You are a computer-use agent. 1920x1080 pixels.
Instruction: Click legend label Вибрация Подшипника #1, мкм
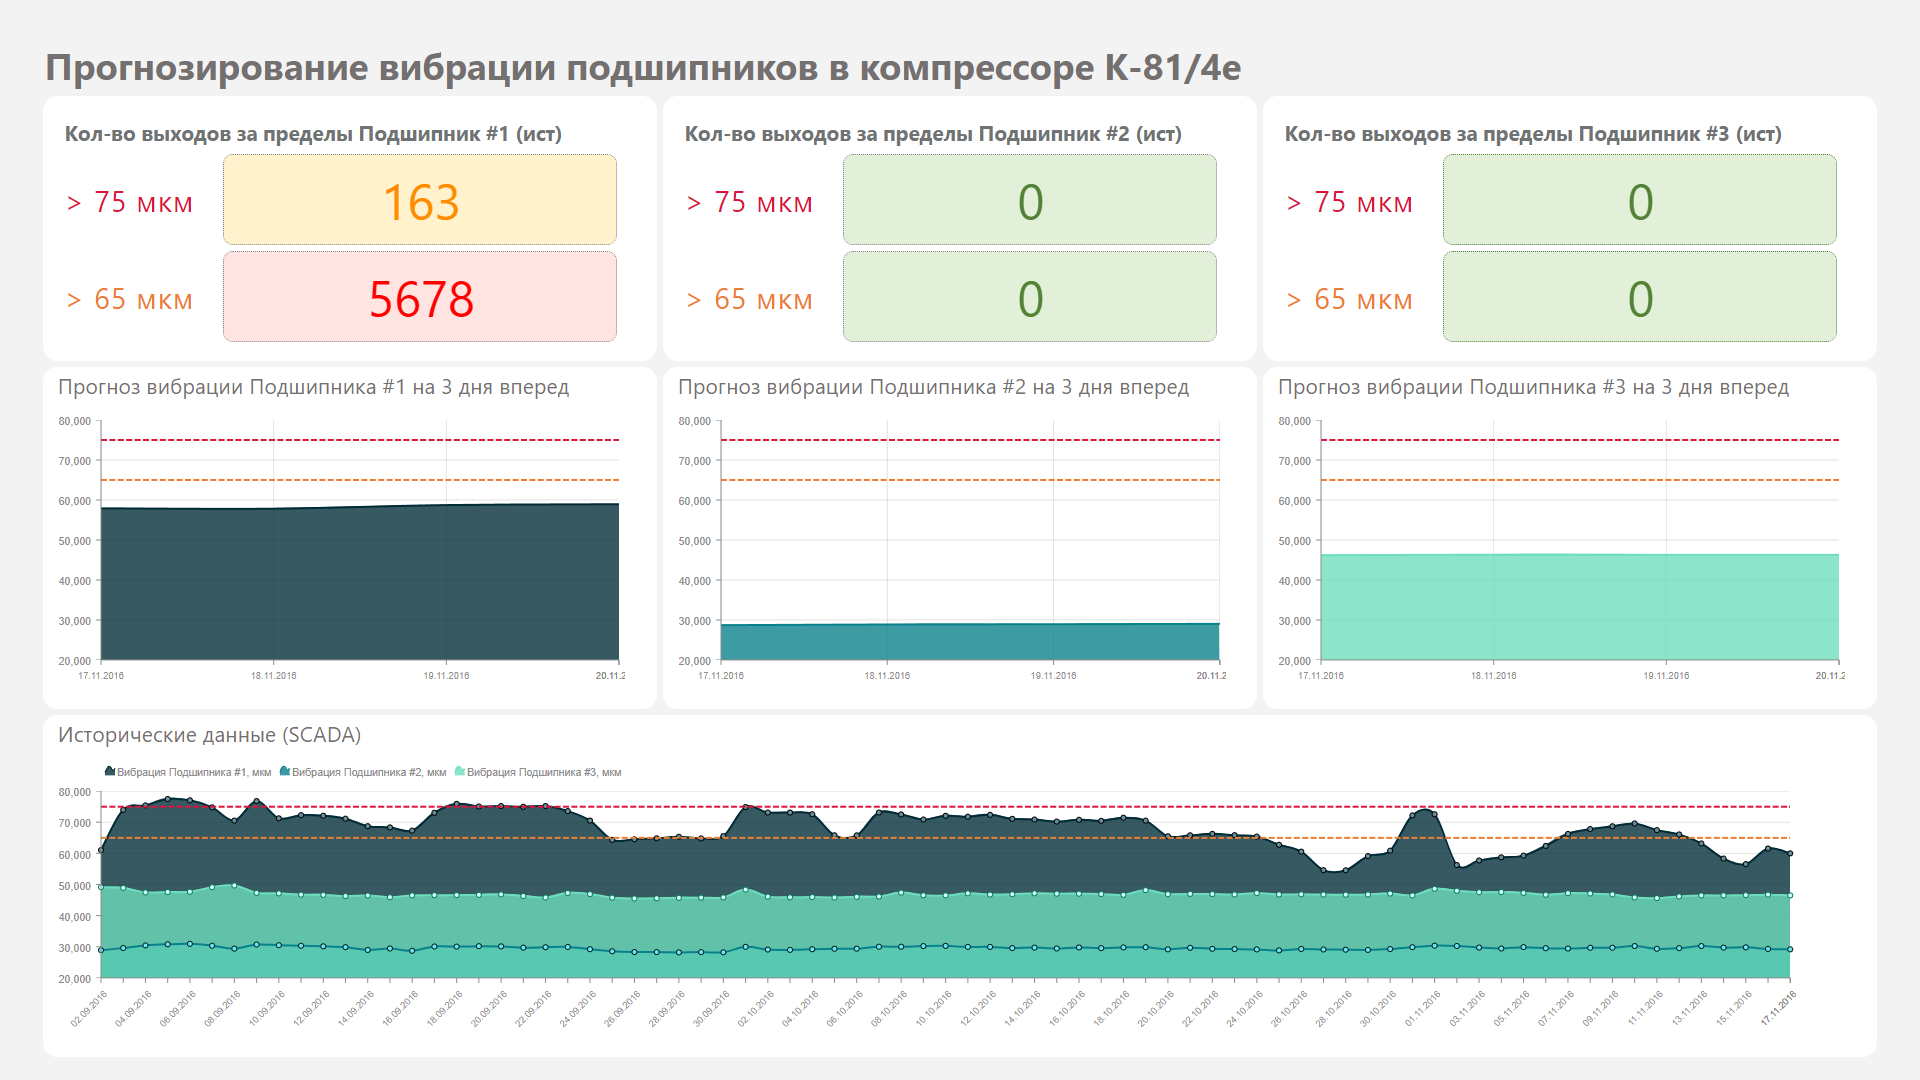(194, 772)
